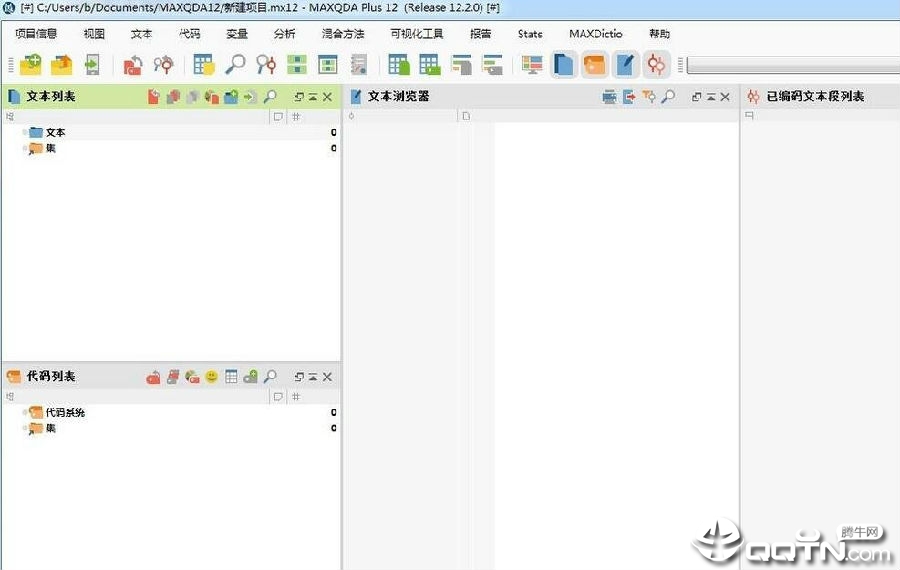Screen dimensions: 900x570
Task: Collapse the 文本列表 panel
Action: pyautogui.click(x=313, y=97)
